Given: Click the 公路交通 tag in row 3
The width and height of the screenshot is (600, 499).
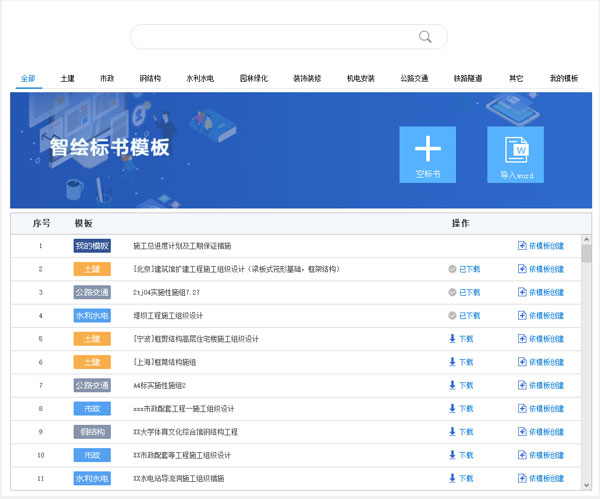Looking at the screenshot, I should pos(92,292).
